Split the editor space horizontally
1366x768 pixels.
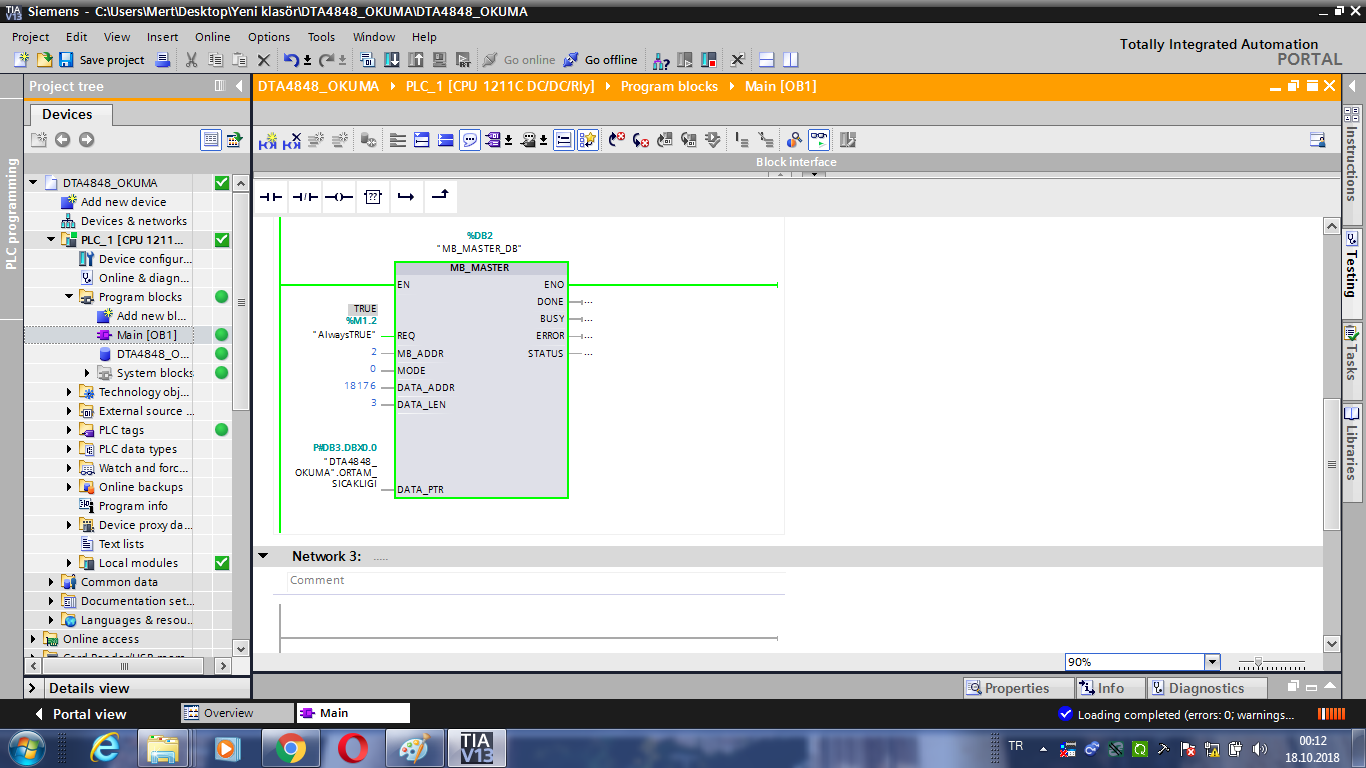click(767, 60)
